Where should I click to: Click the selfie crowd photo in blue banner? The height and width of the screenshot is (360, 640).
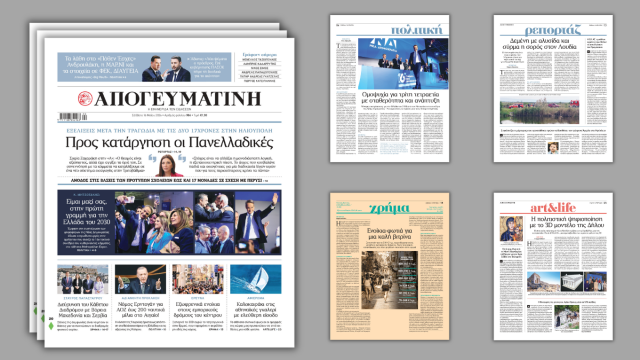coord(154,222)
